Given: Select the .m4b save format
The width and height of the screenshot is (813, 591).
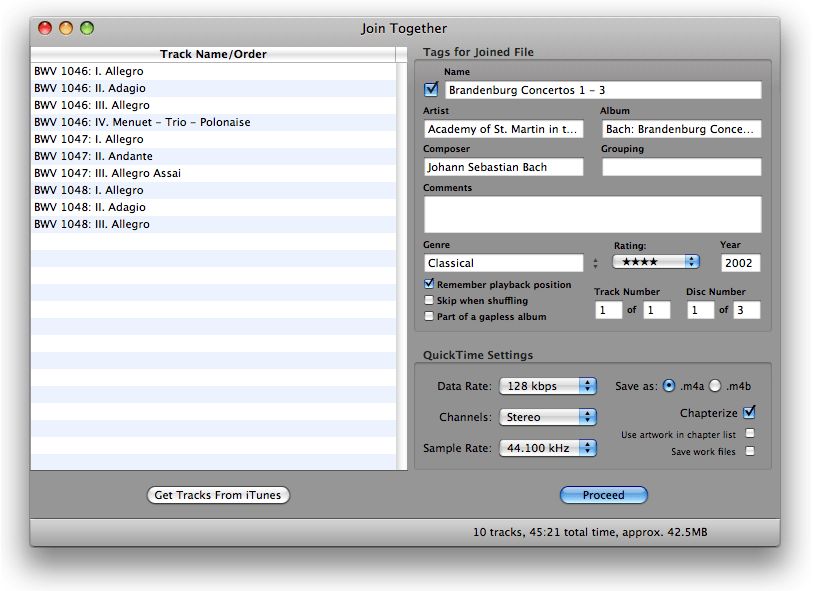Looking at the screenshot, I should click(715, 386).
